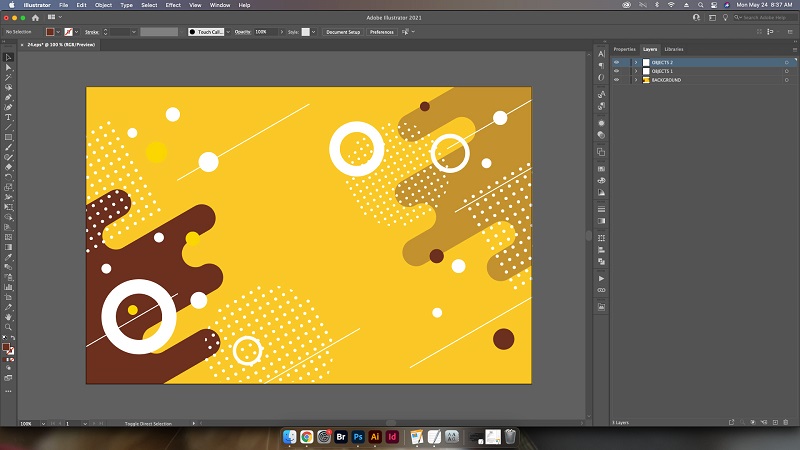
Task: Expand the OBJECTS 2 layer contents
Action: [x=635, y=62]
